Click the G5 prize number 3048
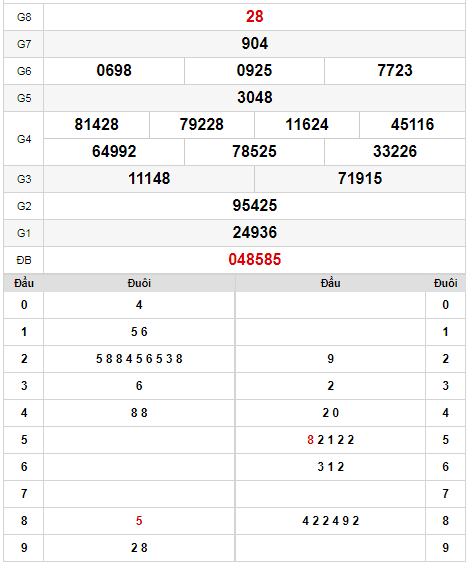 tap(255, 98)
